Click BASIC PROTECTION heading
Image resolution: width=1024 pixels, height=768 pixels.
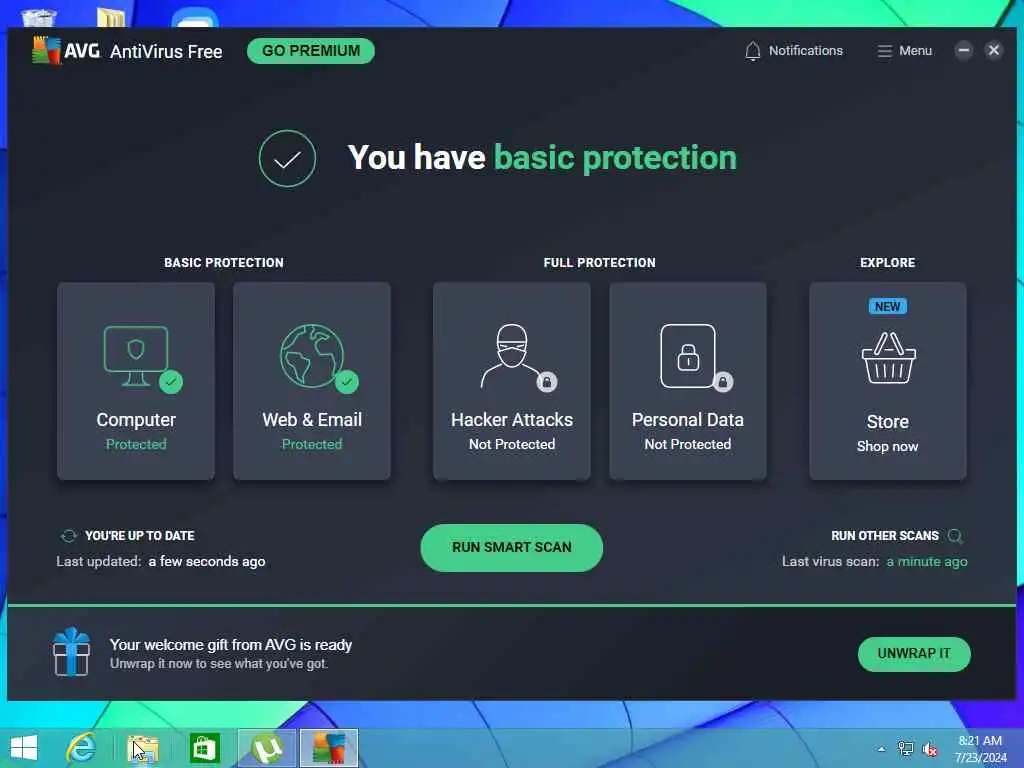tap(224, 263)
